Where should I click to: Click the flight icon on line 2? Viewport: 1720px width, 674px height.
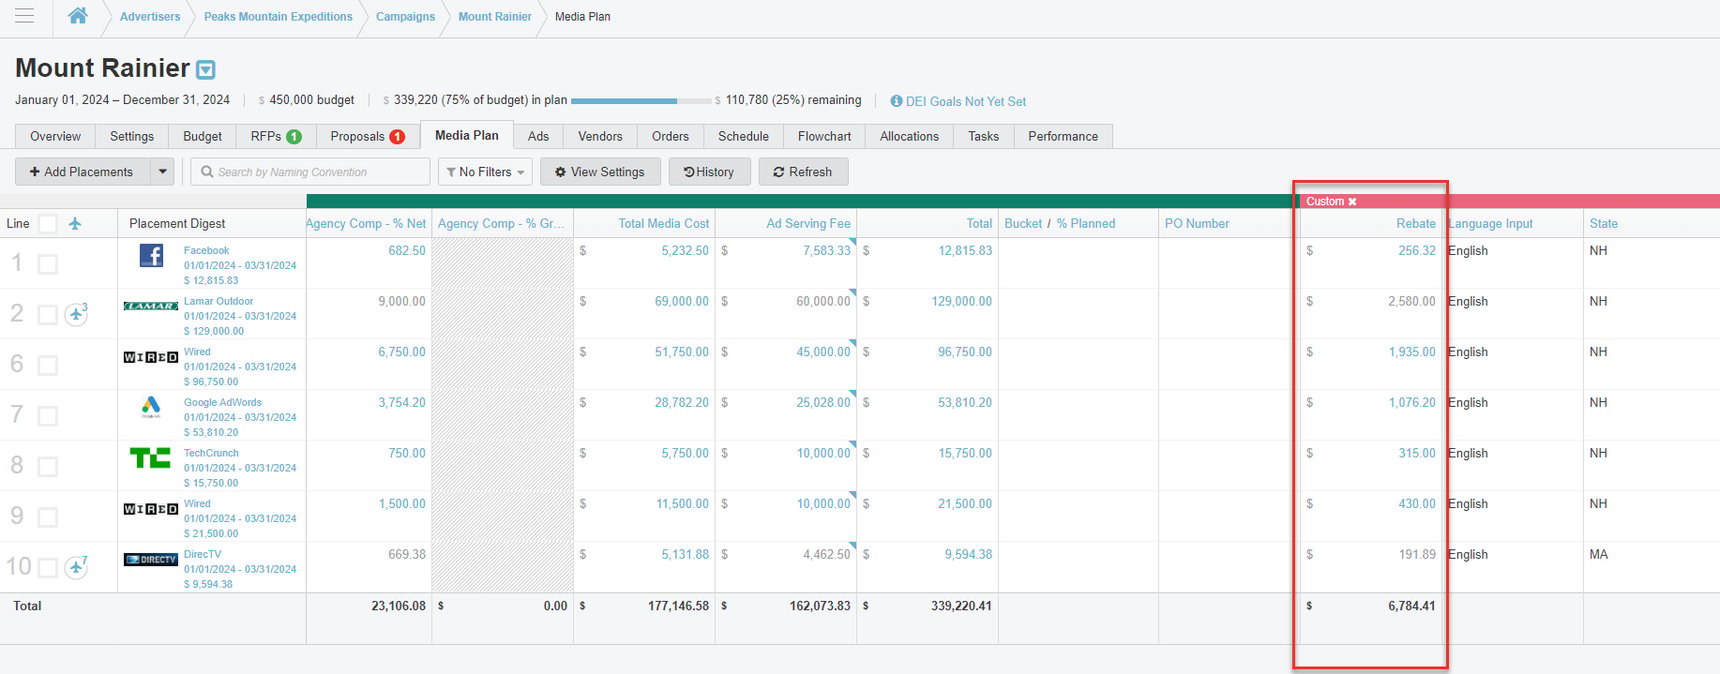[76, 314]
